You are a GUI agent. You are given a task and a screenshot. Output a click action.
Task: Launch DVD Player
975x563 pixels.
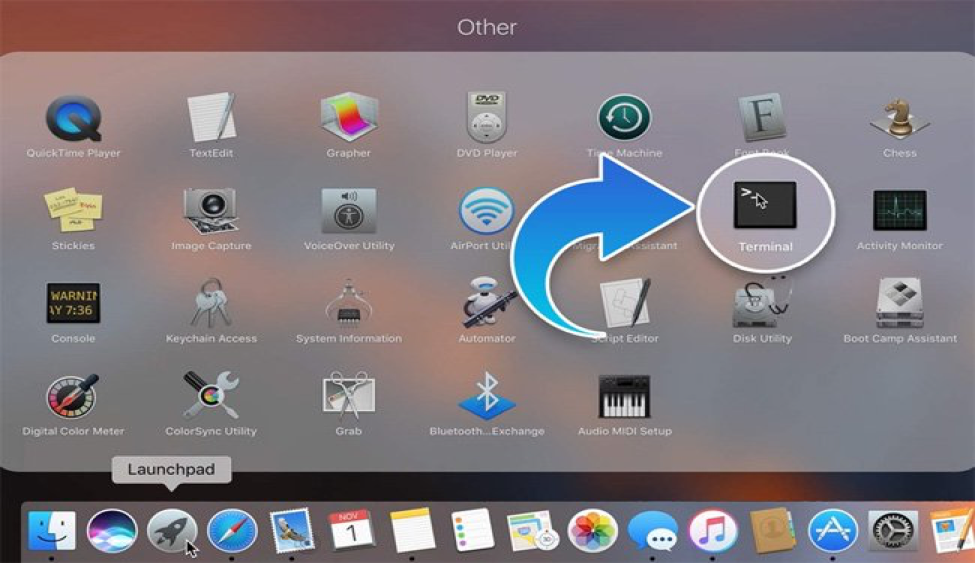(487, 117)
